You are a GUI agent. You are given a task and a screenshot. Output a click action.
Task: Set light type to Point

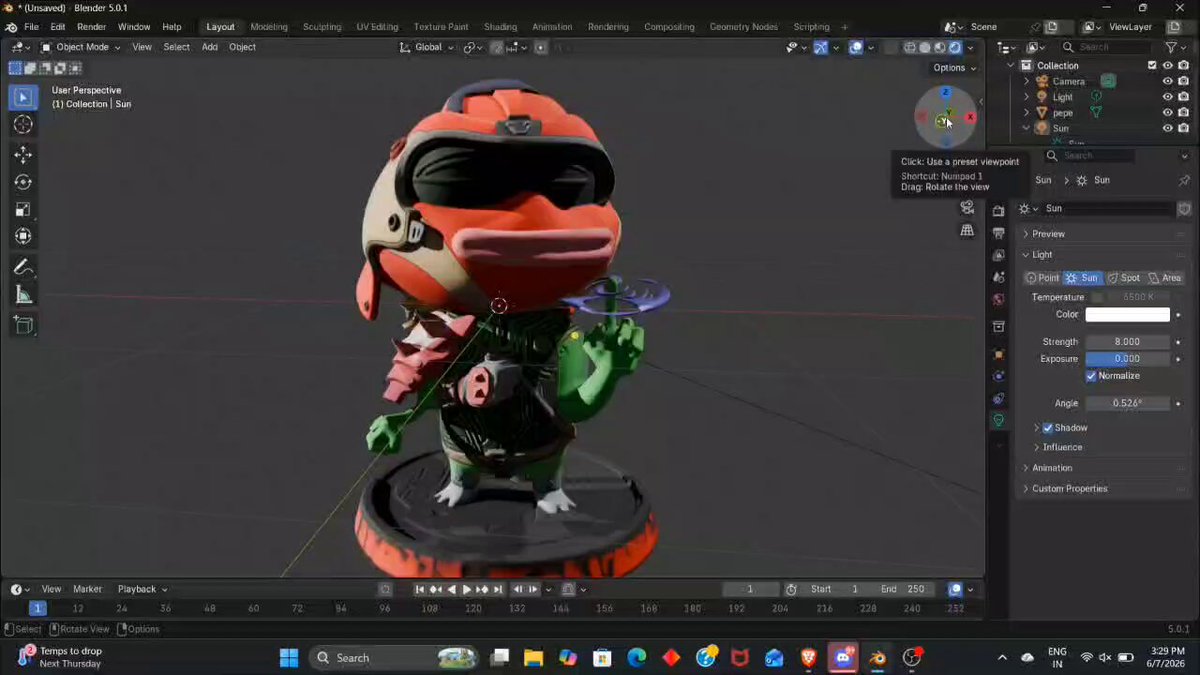coord(1042,278)
